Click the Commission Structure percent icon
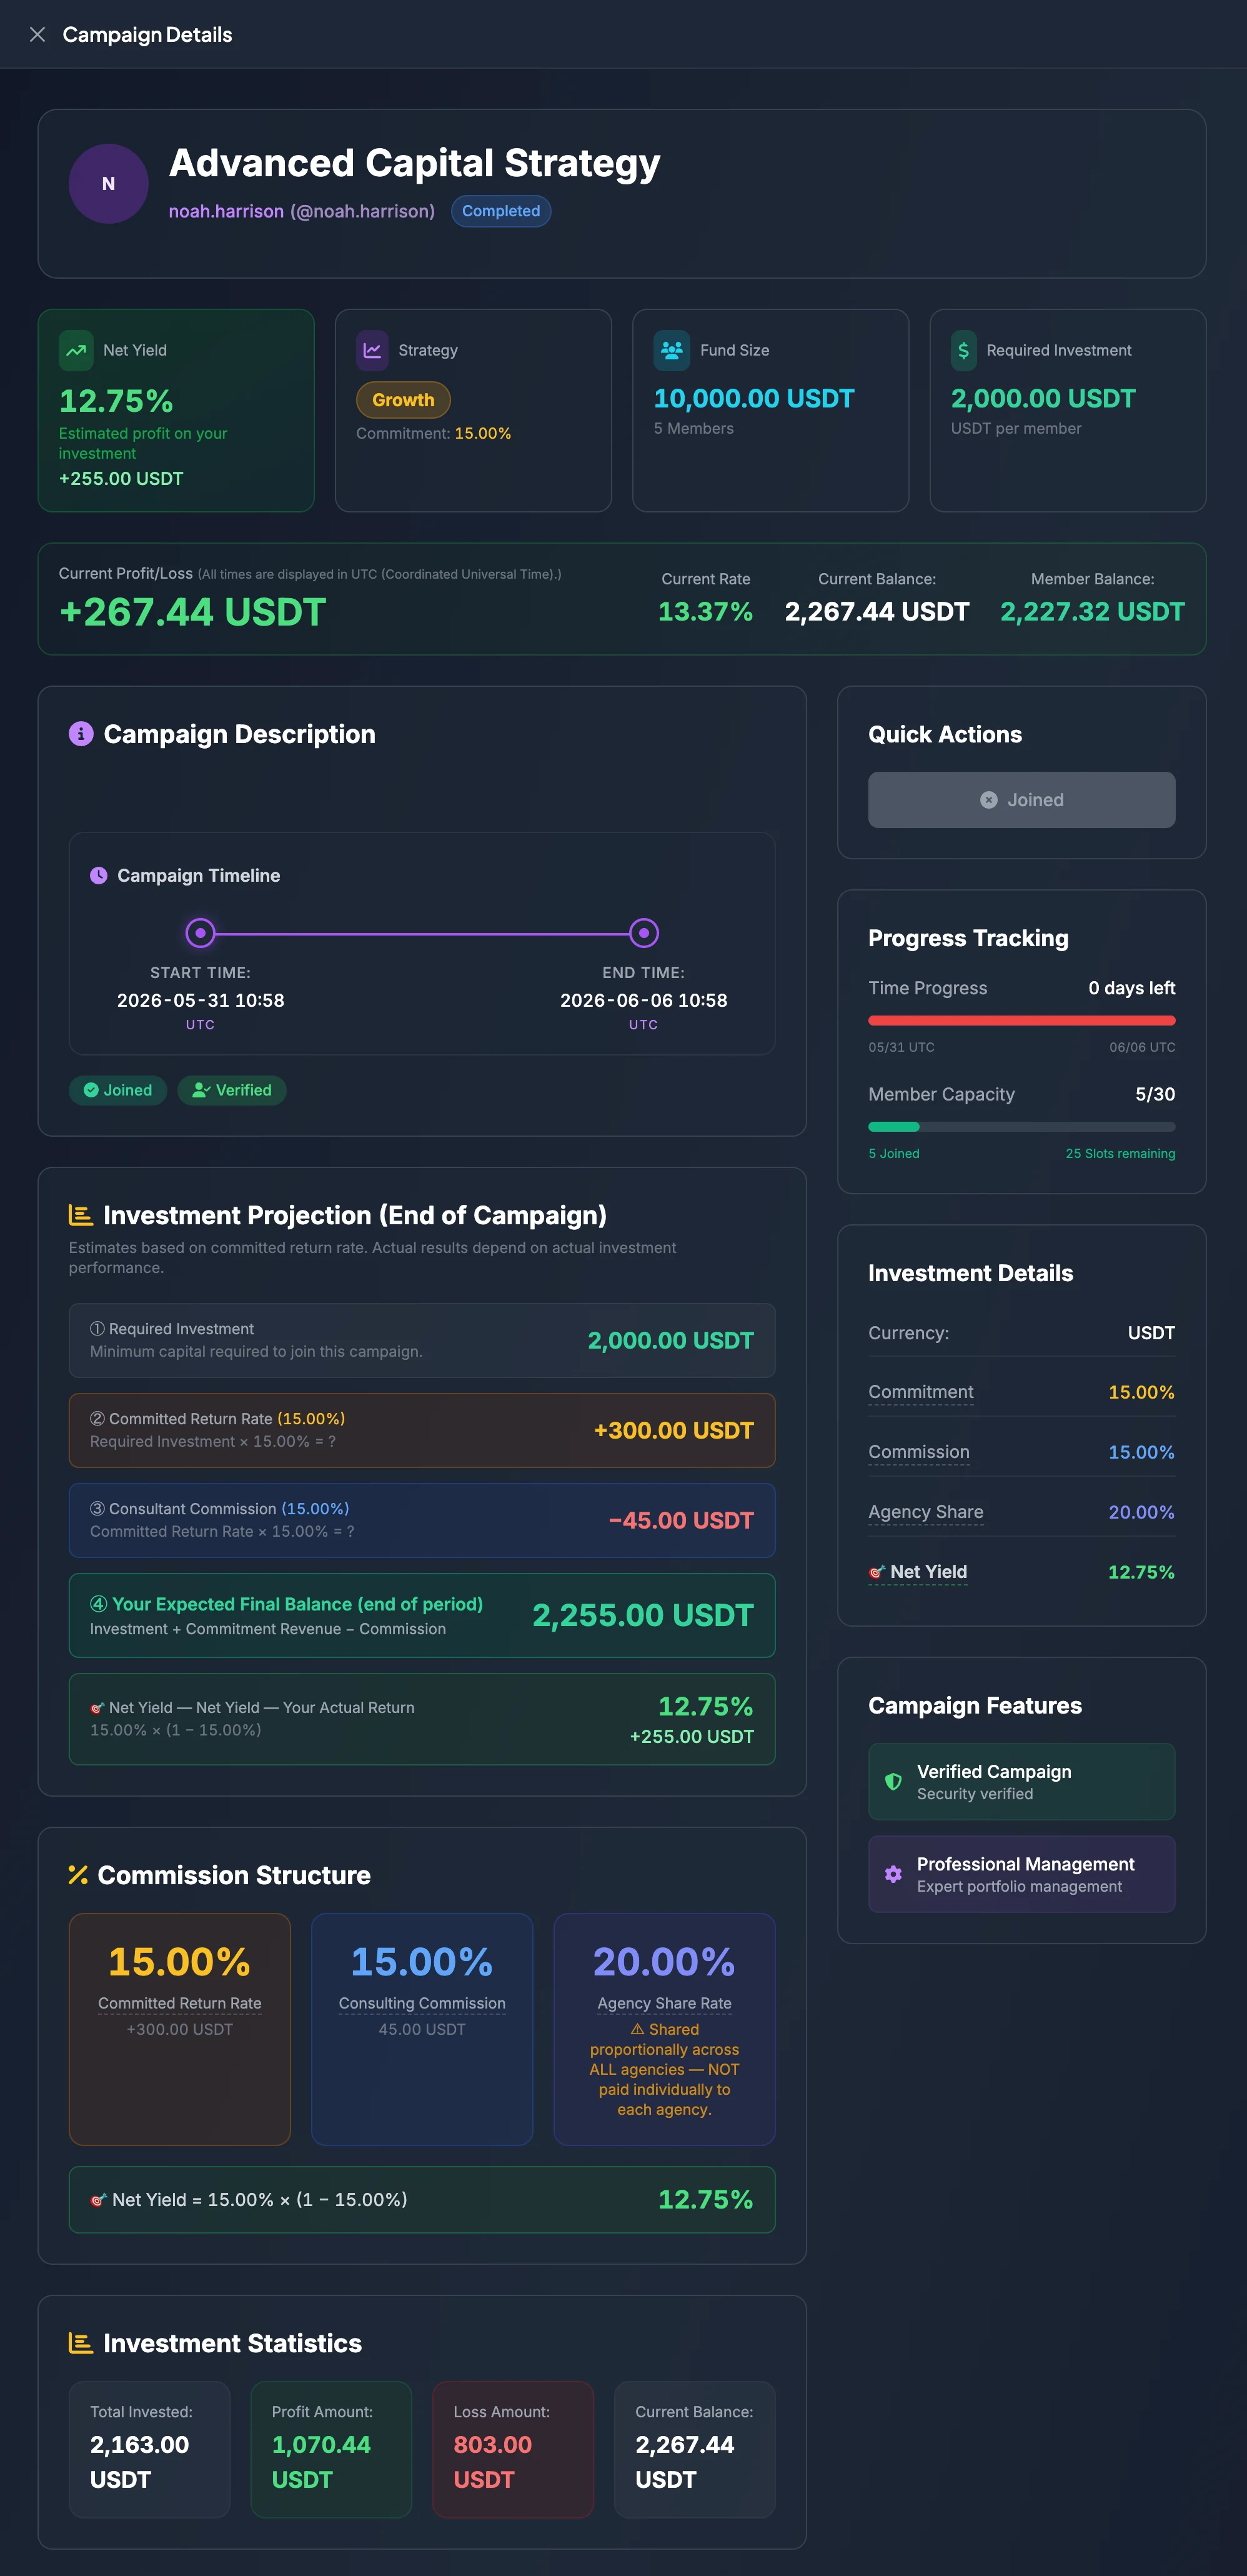 (x=78, y=1875)
